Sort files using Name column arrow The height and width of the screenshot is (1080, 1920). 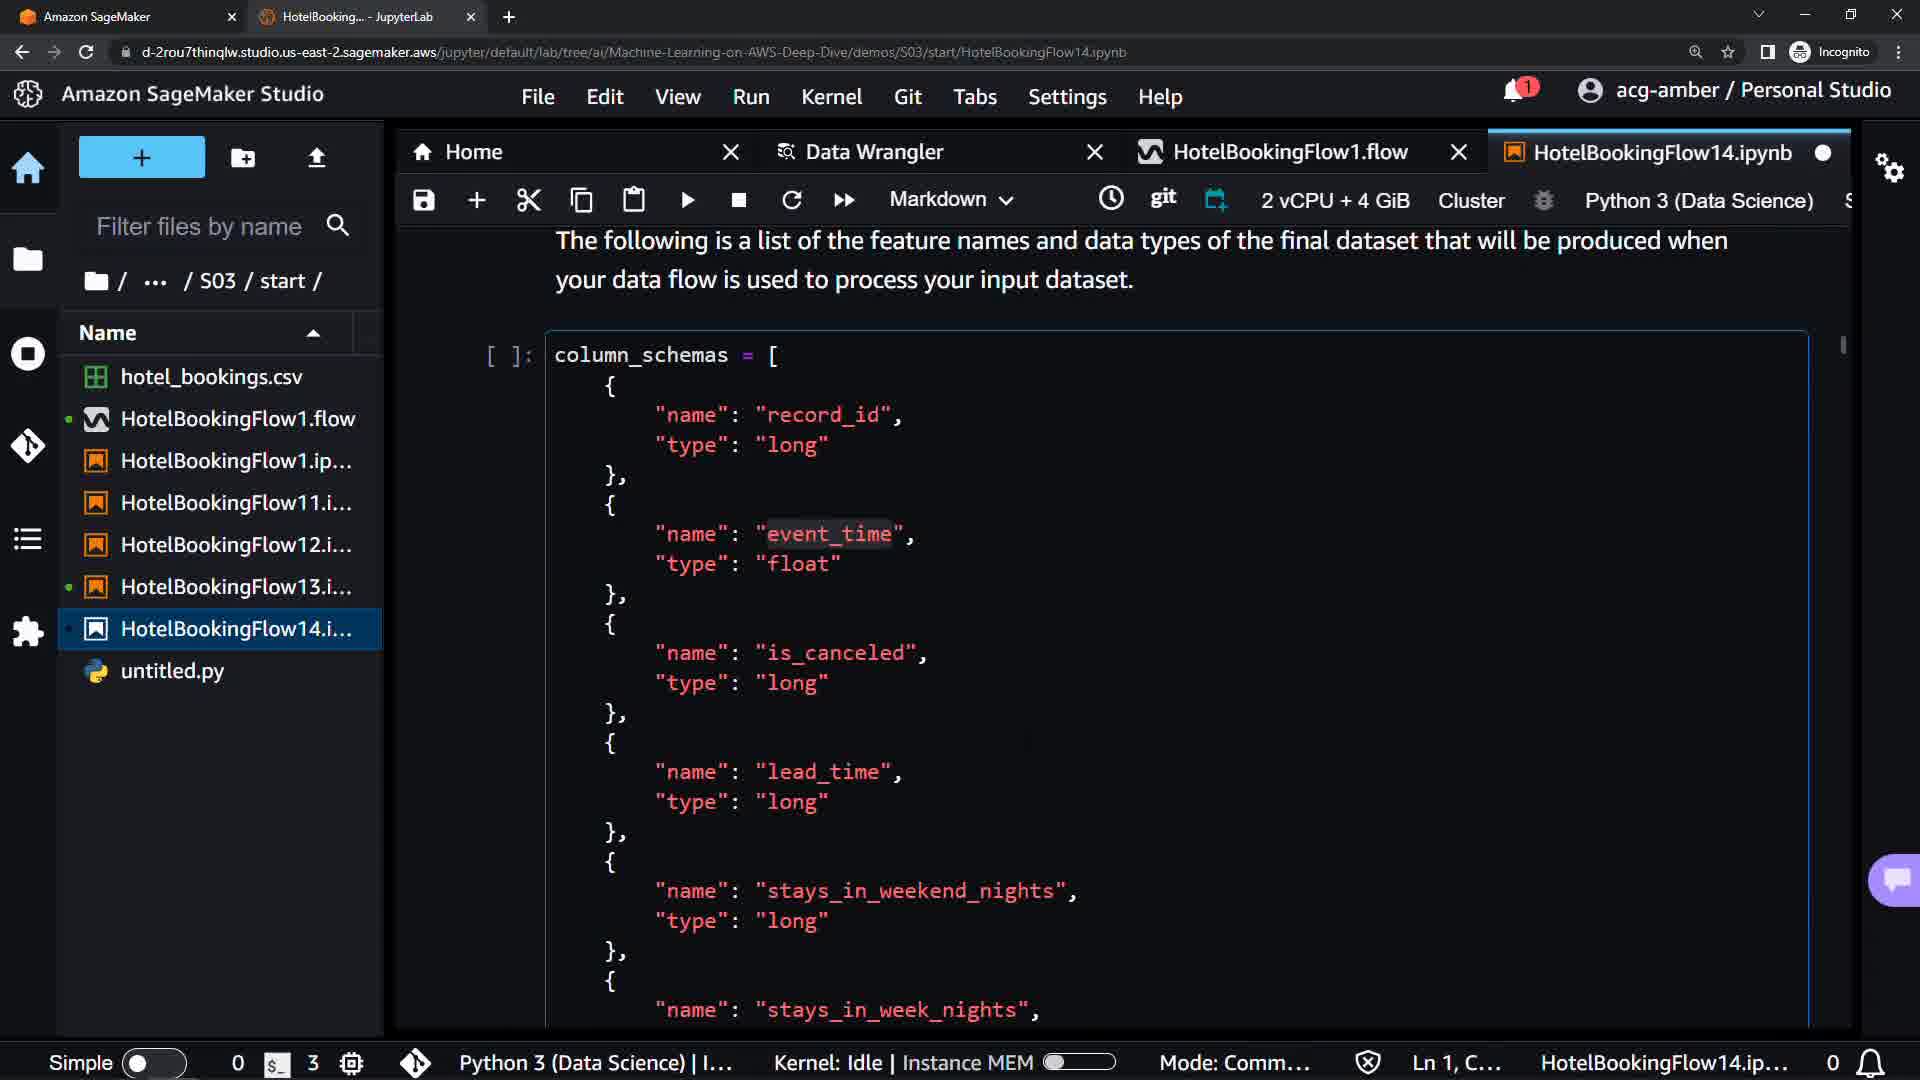click(x=313, y=334)
